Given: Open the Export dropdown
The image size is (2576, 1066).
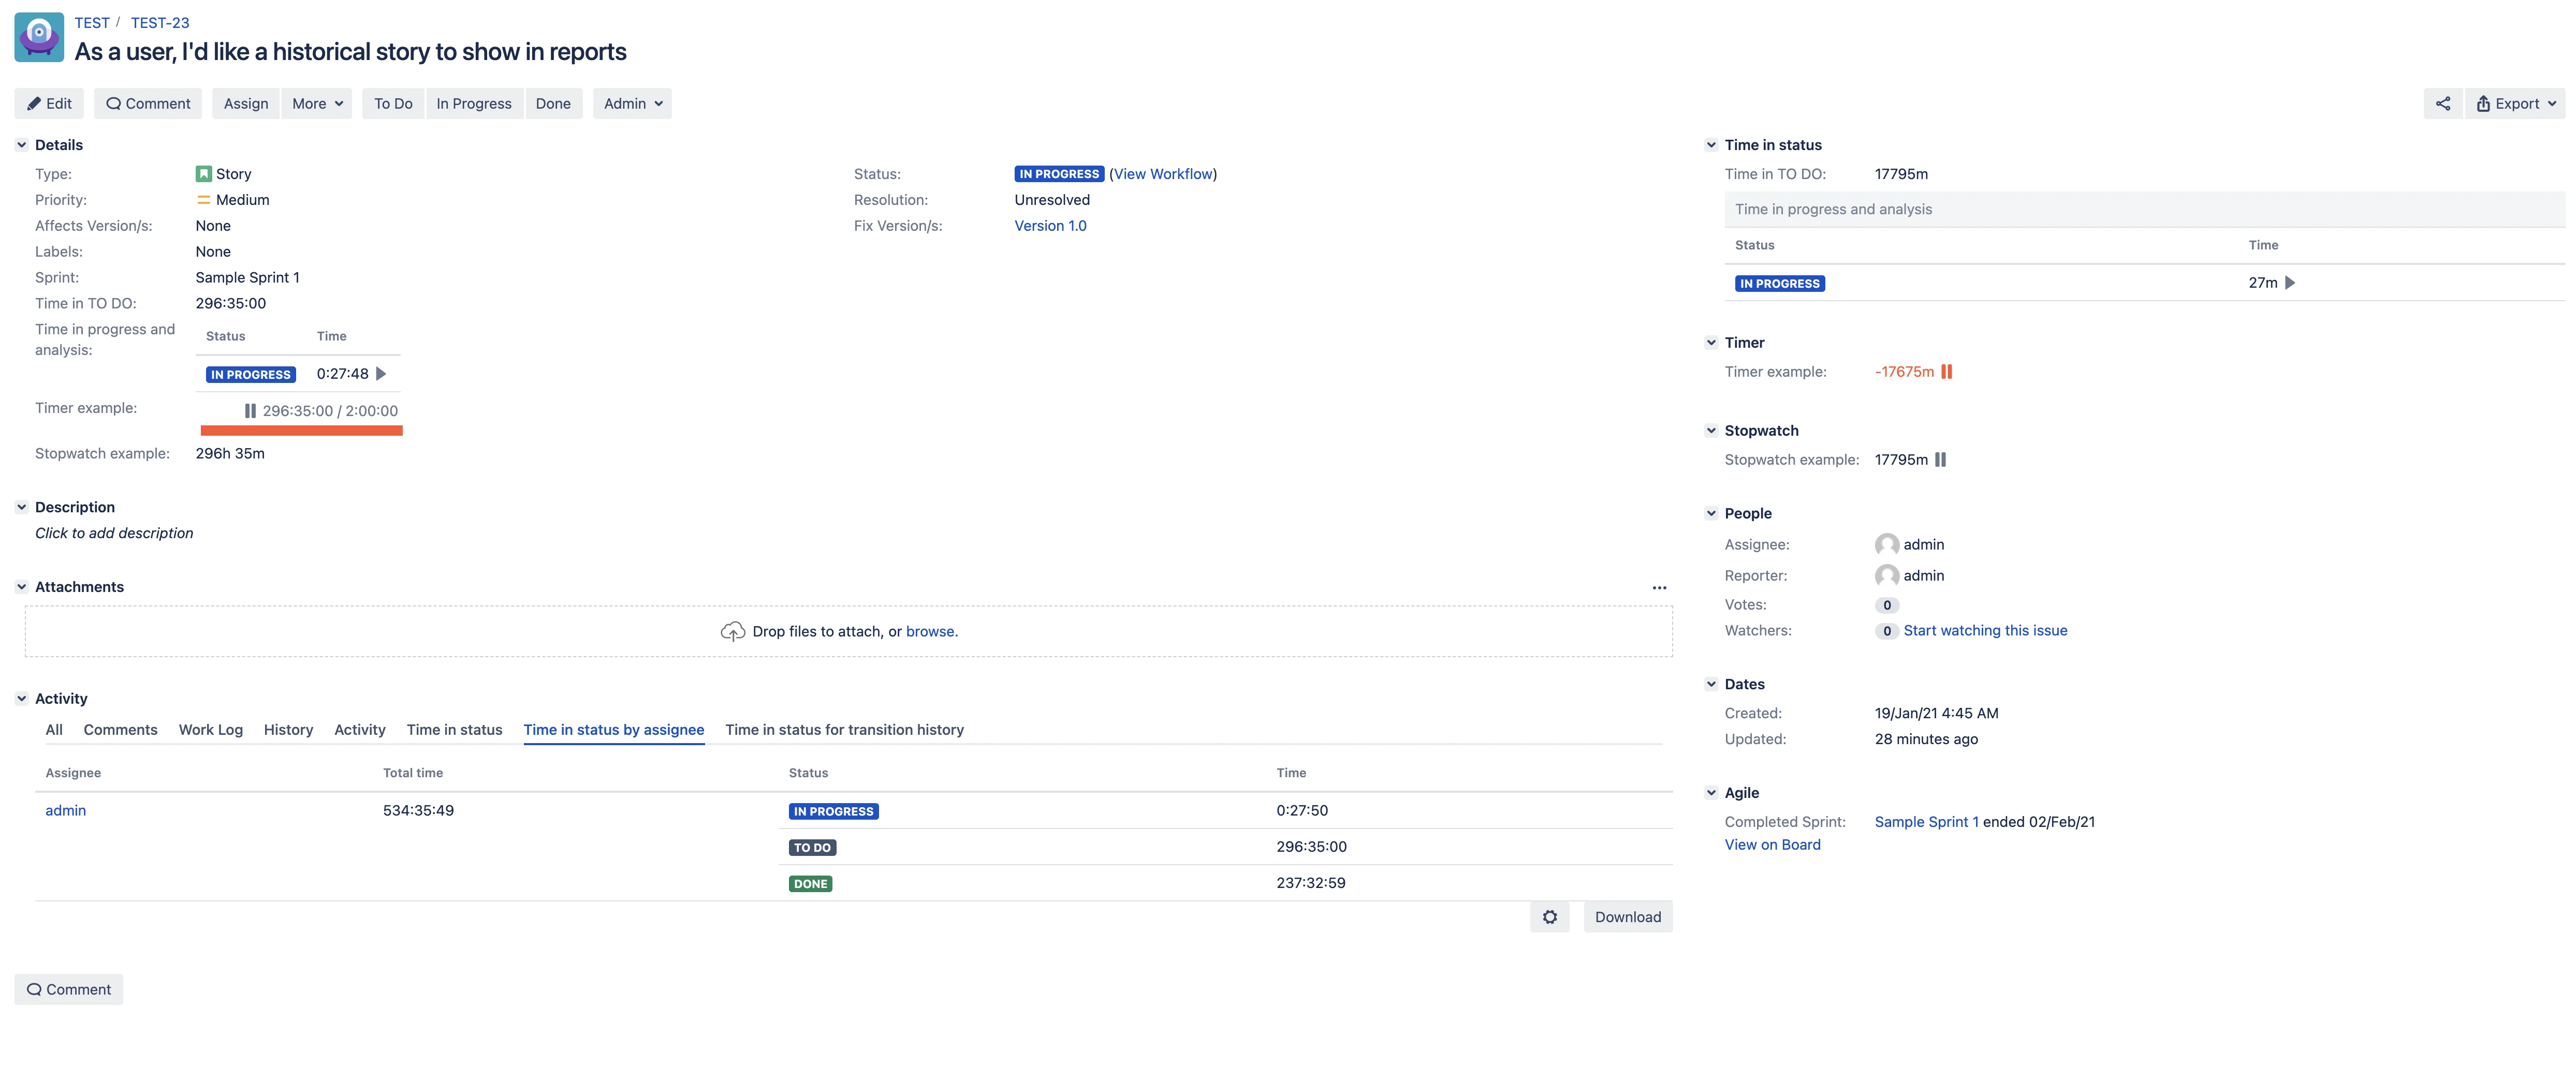Looking at the screenshot, I should (x=2515, y=103).
